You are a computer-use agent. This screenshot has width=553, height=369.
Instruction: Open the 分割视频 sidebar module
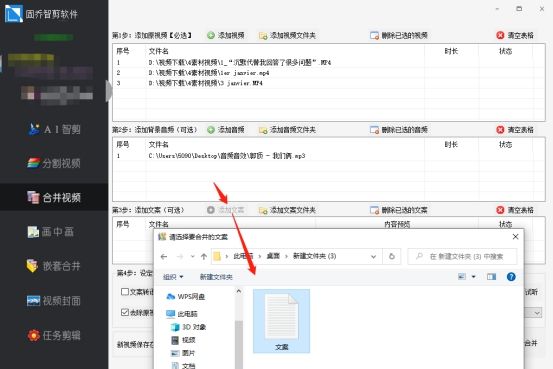pos(54,163)
